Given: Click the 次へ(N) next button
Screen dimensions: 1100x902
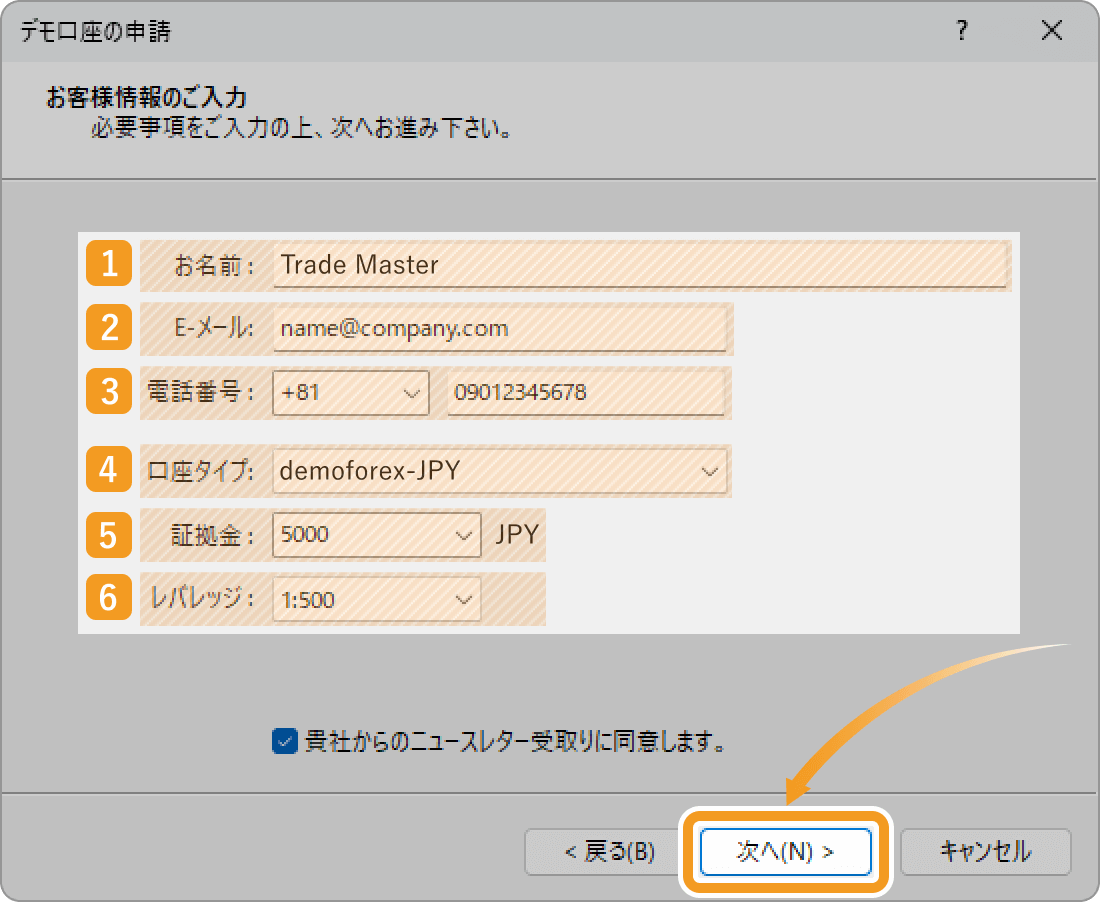Looking at the screenshot, I should [786, 851].
